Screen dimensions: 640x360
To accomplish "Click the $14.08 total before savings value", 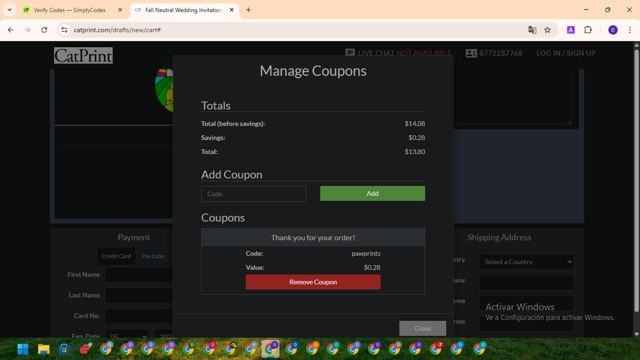I will point(415,123).
